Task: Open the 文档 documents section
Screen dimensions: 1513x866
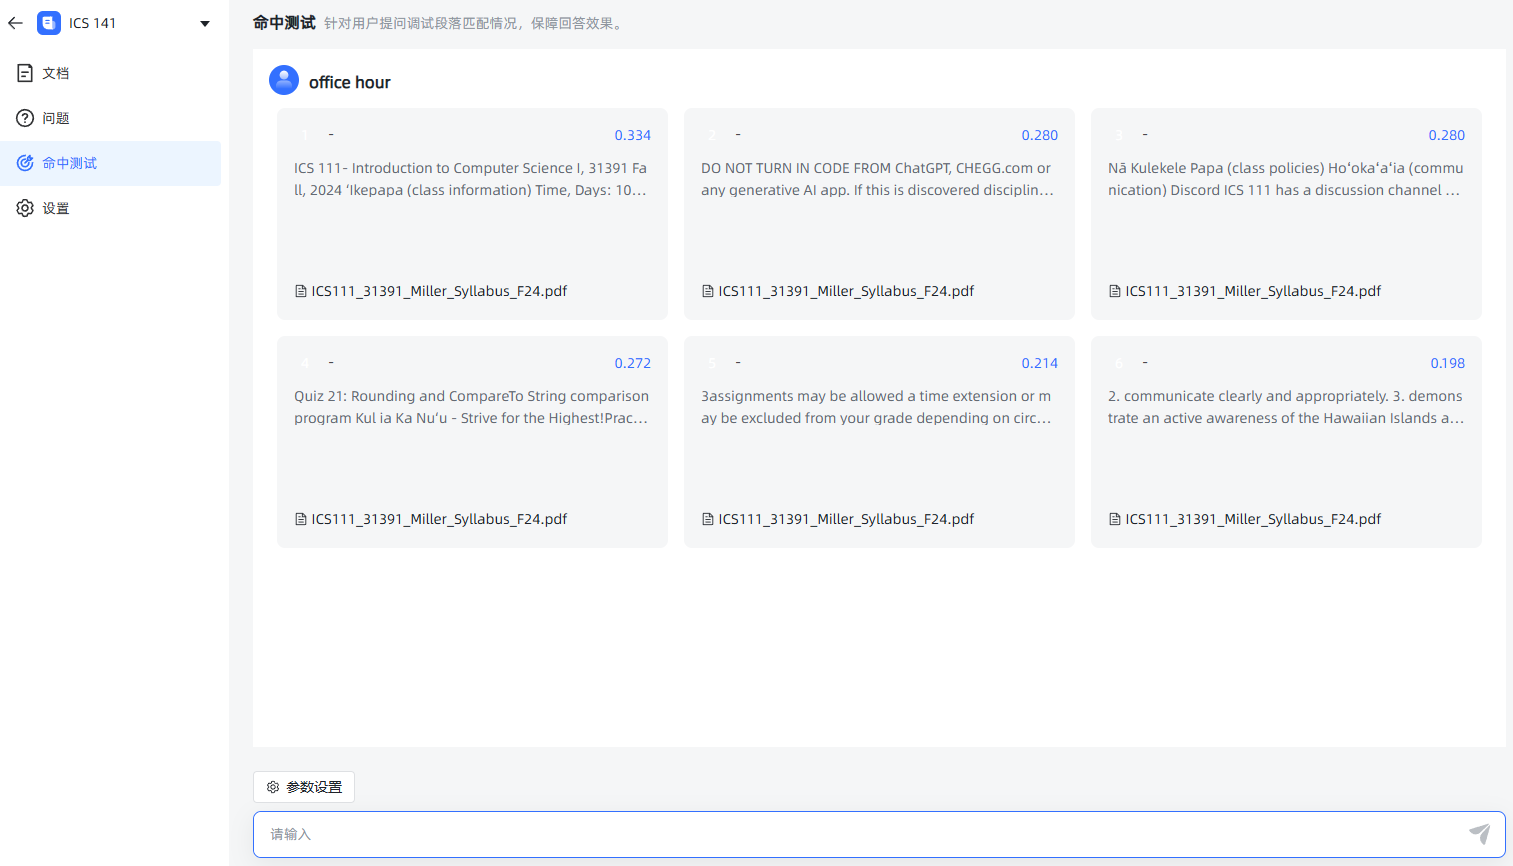Action: point(56,73)
